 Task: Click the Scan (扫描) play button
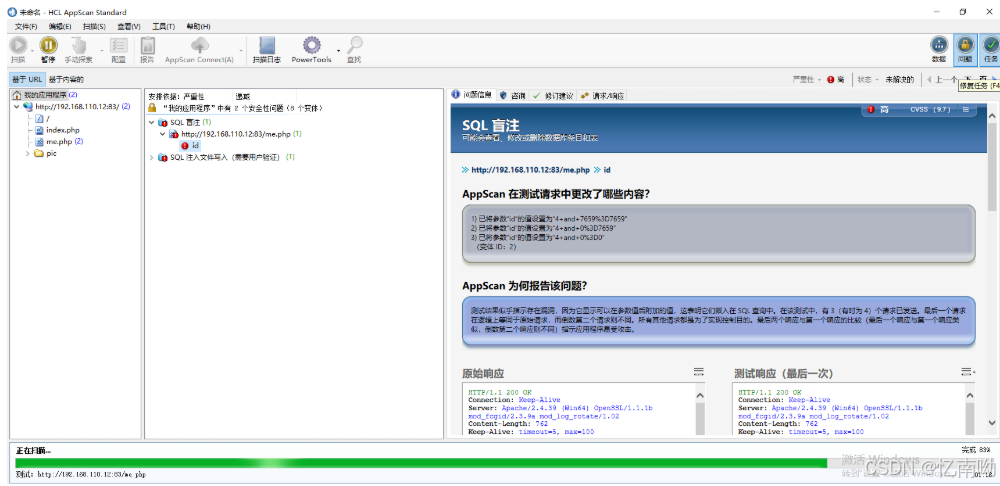pyautogui.click(x=18, y=45)
